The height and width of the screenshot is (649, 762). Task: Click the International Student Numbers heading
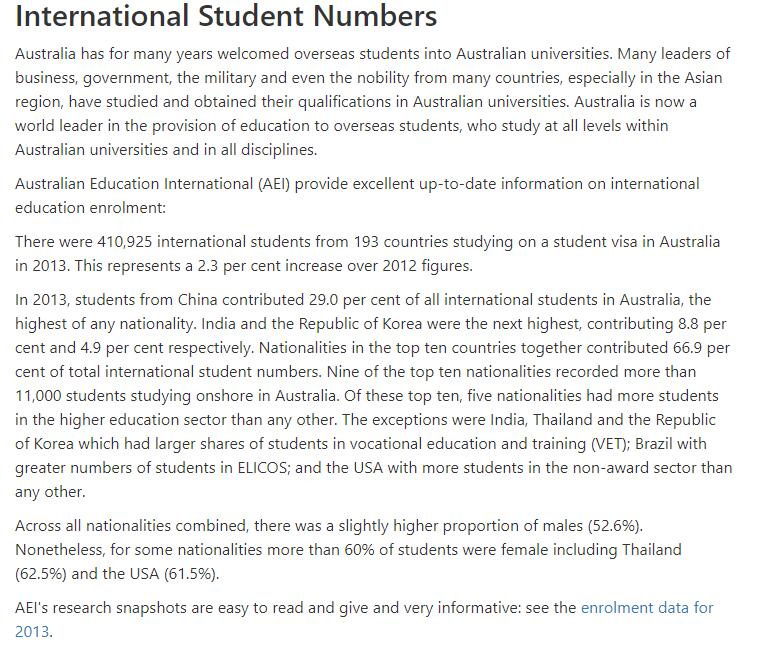point(226,17)
